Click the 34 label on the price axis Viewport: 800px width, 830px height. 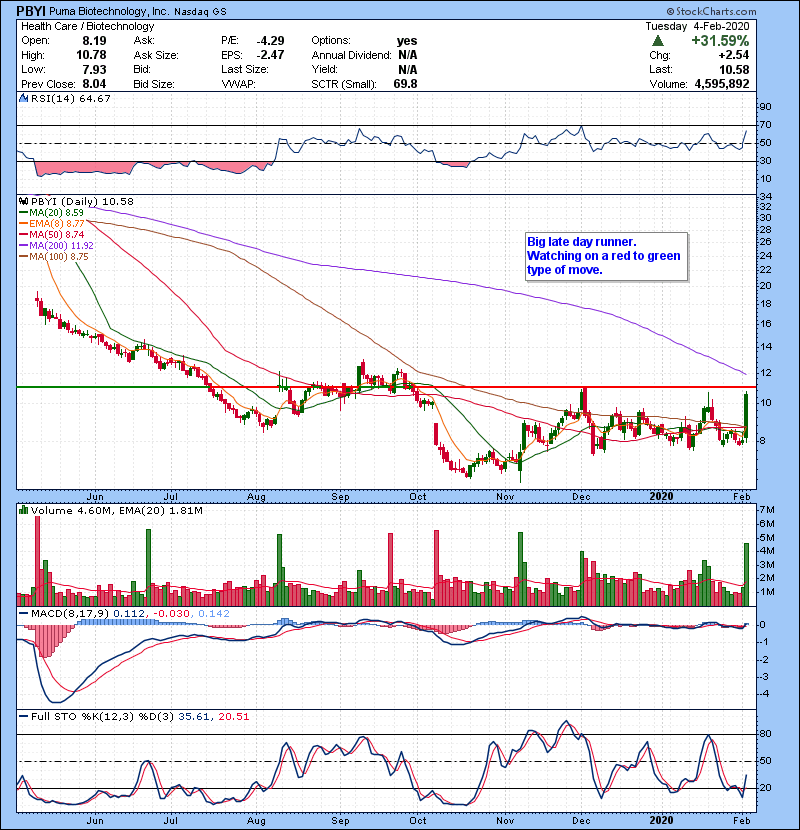[766, 197]
